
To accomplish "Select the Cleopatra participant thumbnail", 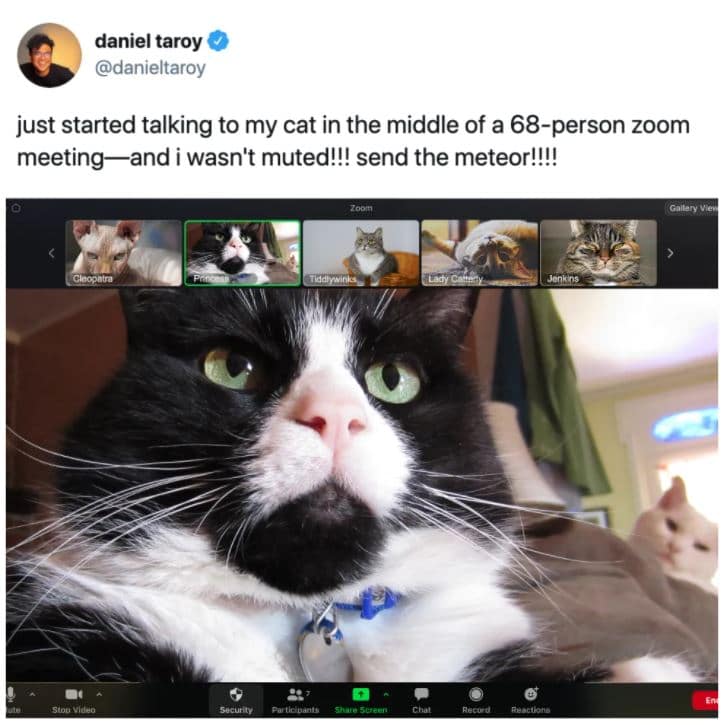I will coord(124,253).
